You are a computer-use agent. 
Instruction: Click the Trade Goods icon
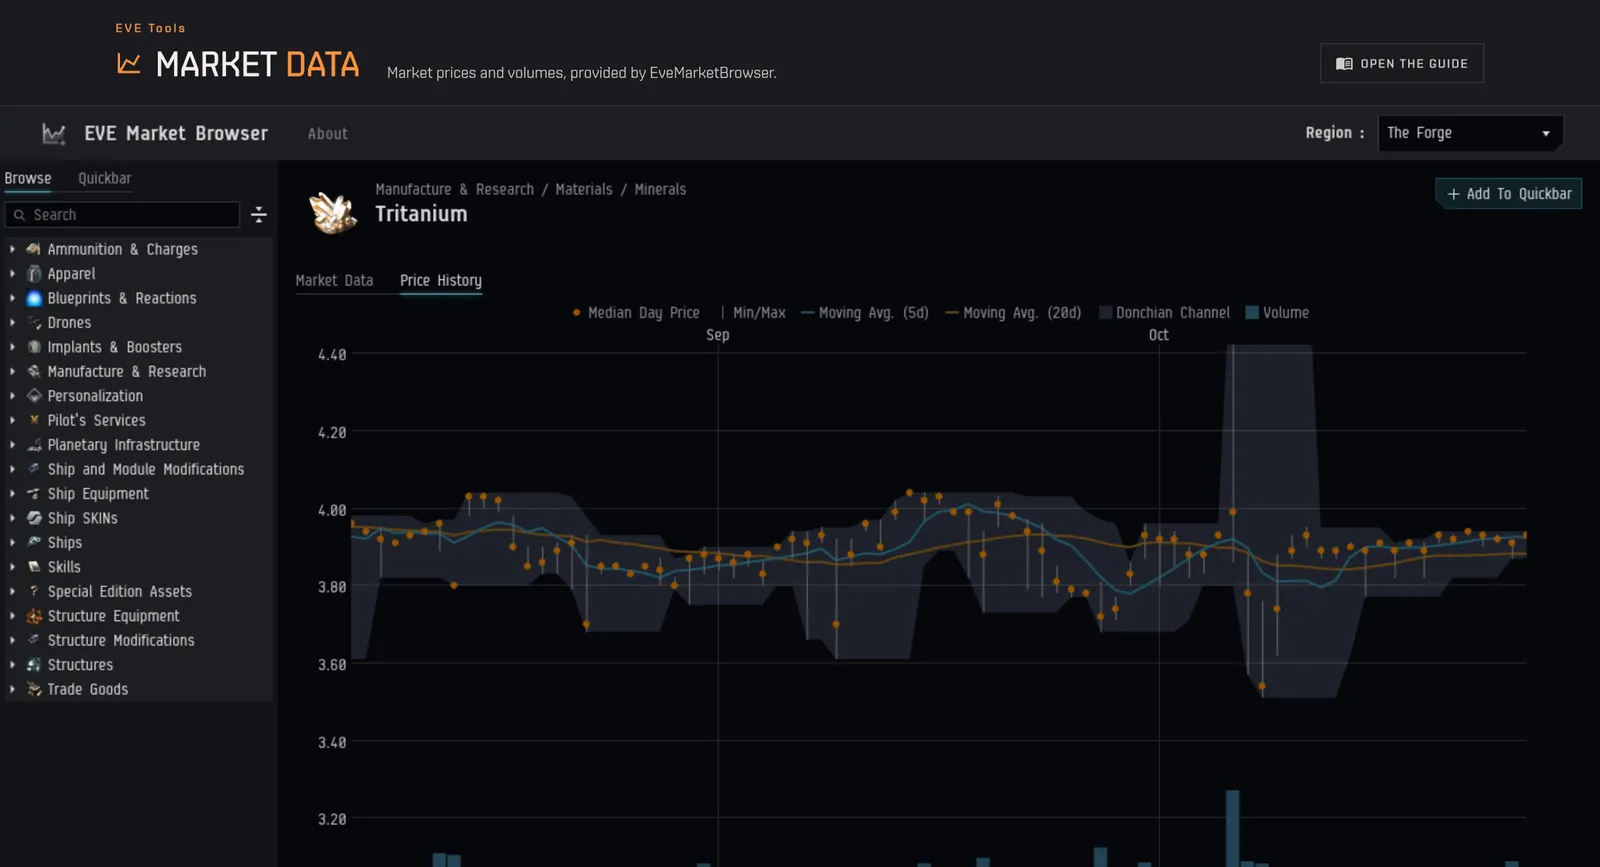point(34,689)
